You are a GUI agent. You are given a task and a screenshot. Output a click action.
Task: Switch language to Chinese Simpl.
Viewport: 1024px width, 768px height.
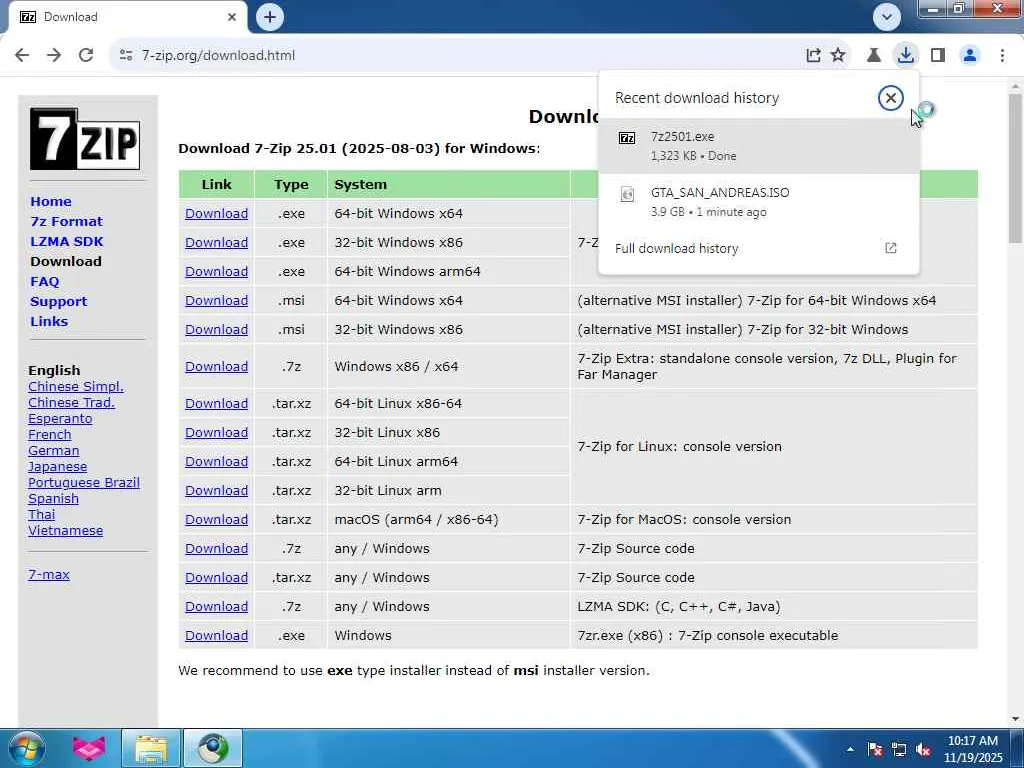click(x=76, y=387)
